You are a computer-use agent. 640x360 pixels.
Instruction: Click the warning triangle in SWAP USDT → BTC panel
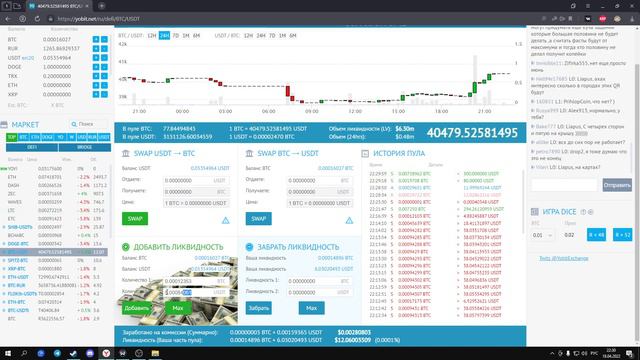tap(225, 220)
